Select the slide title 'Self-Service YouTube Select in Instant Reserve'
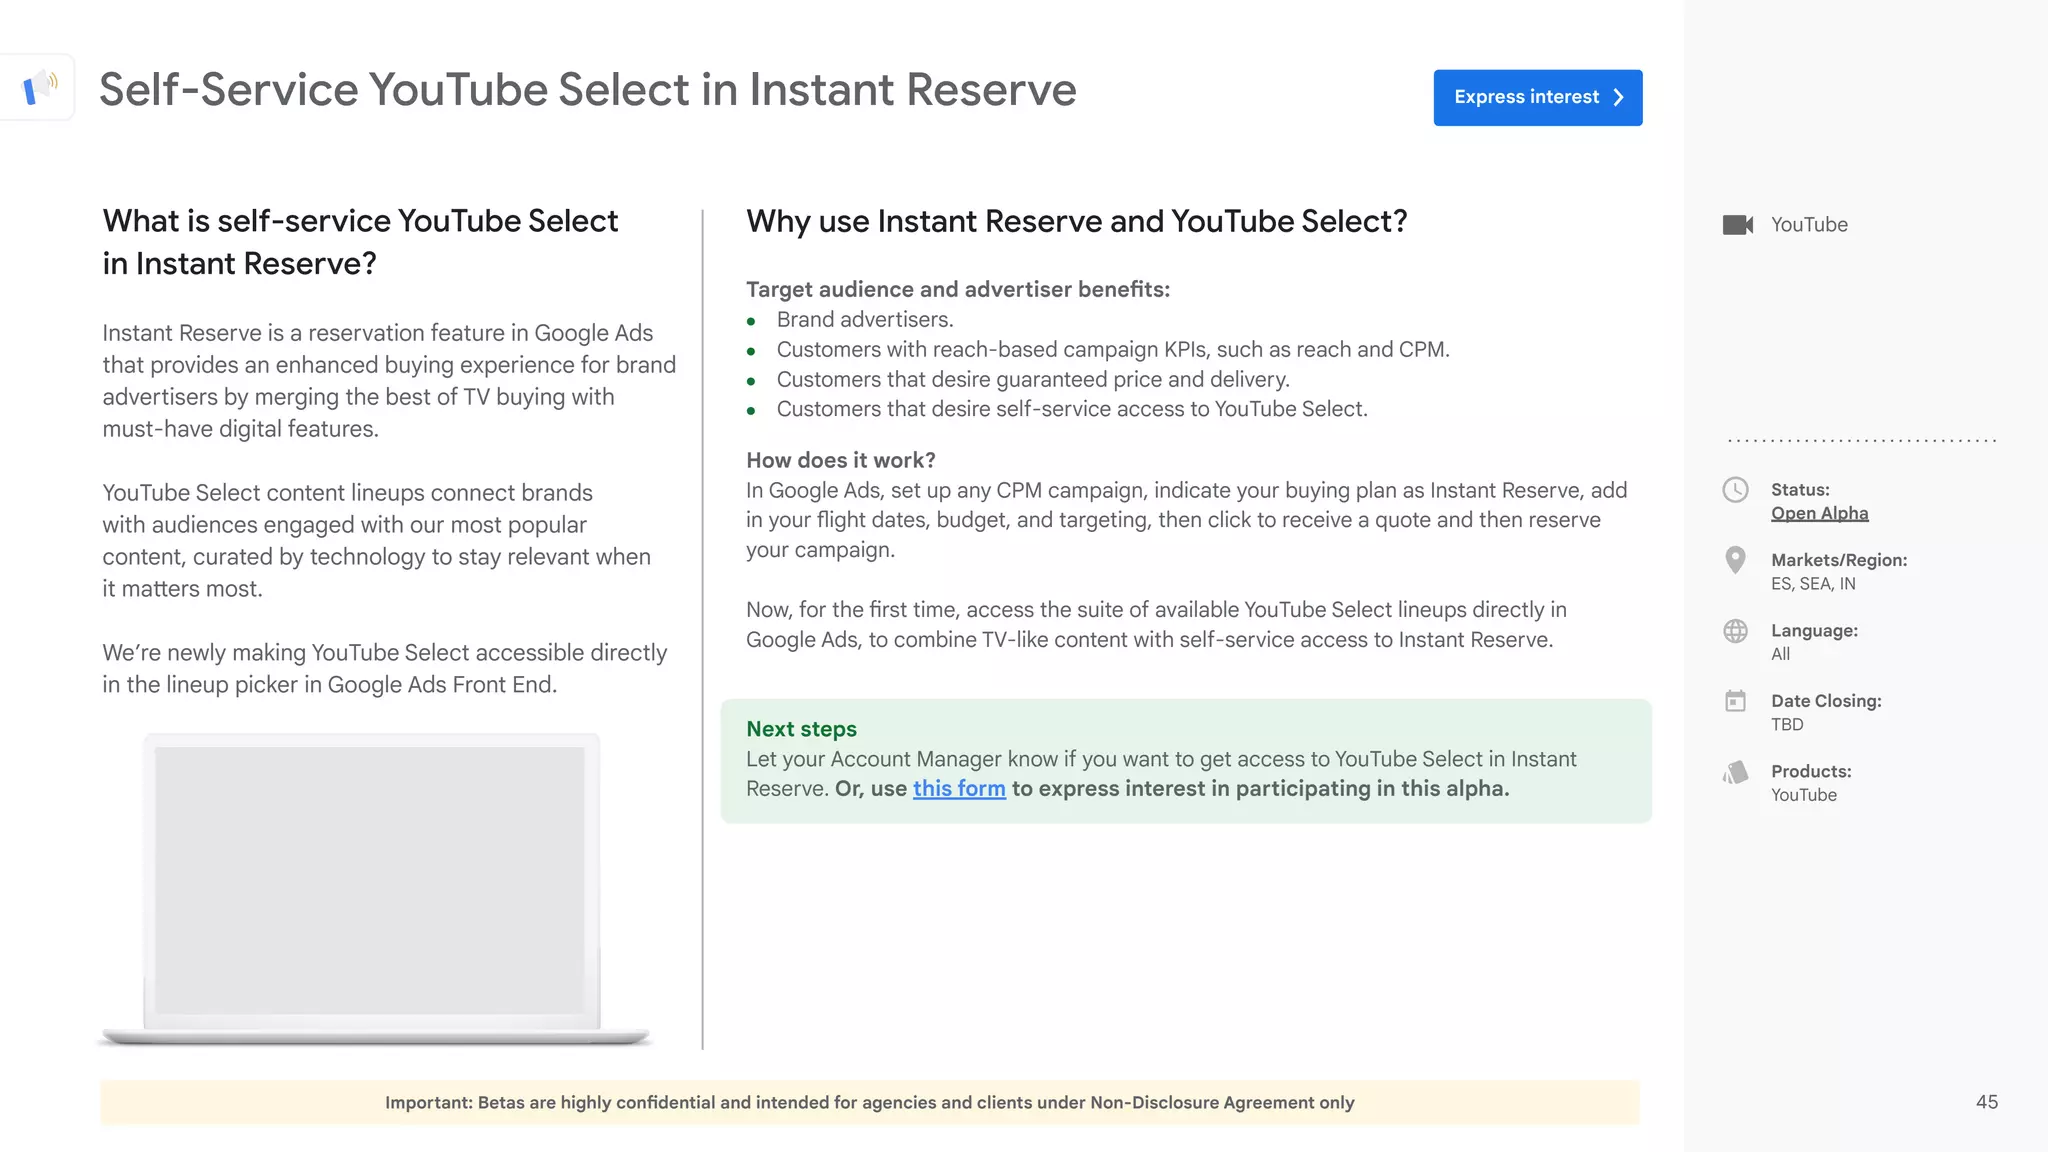The height and width of the screenshot is (1152, 2048). [x=588, y=90]
